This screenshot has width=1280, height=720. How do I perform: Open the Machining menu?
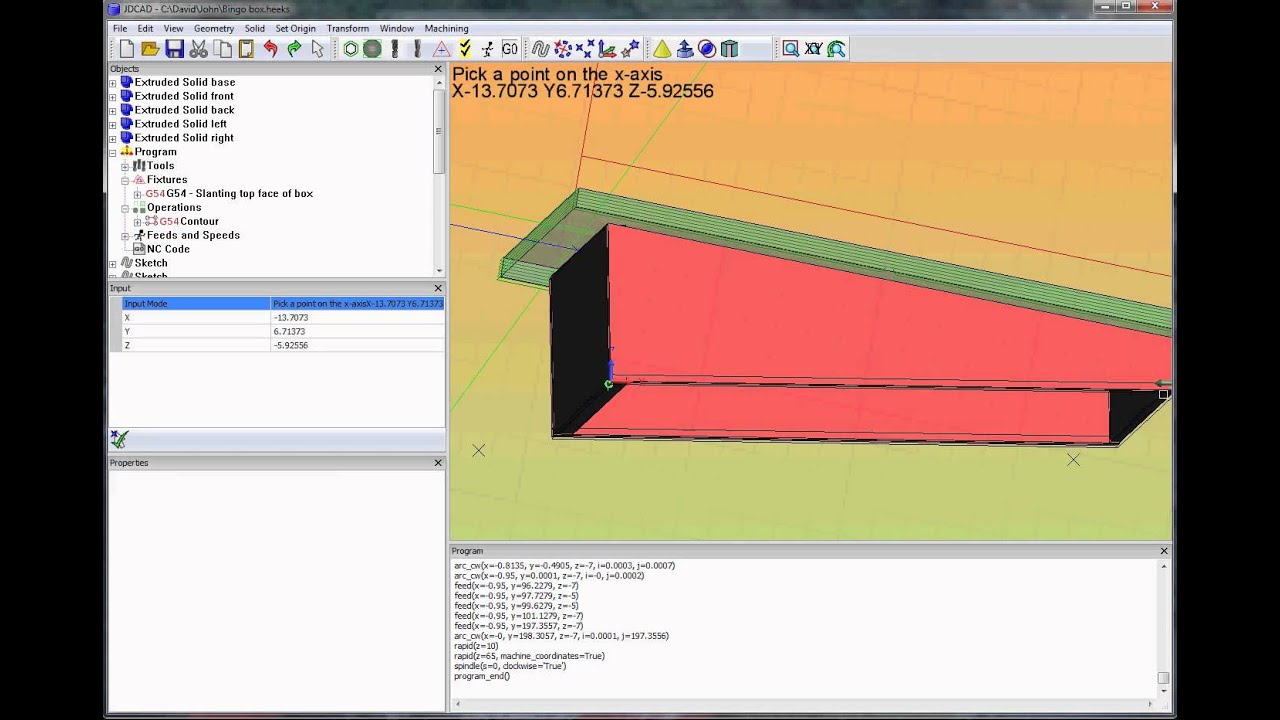446,28
